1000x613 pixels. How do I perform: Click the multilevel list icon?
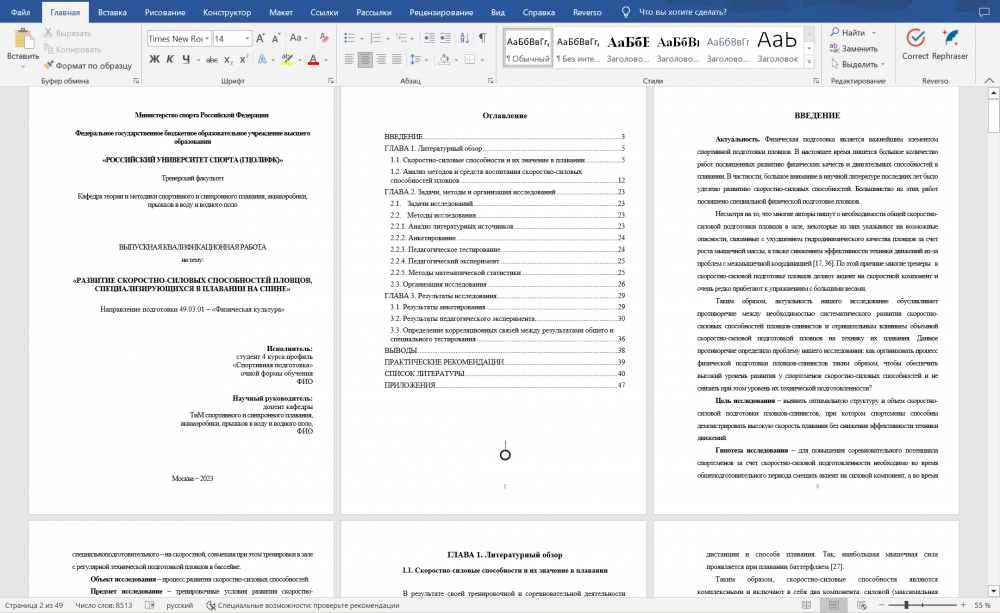coord(401,38)
